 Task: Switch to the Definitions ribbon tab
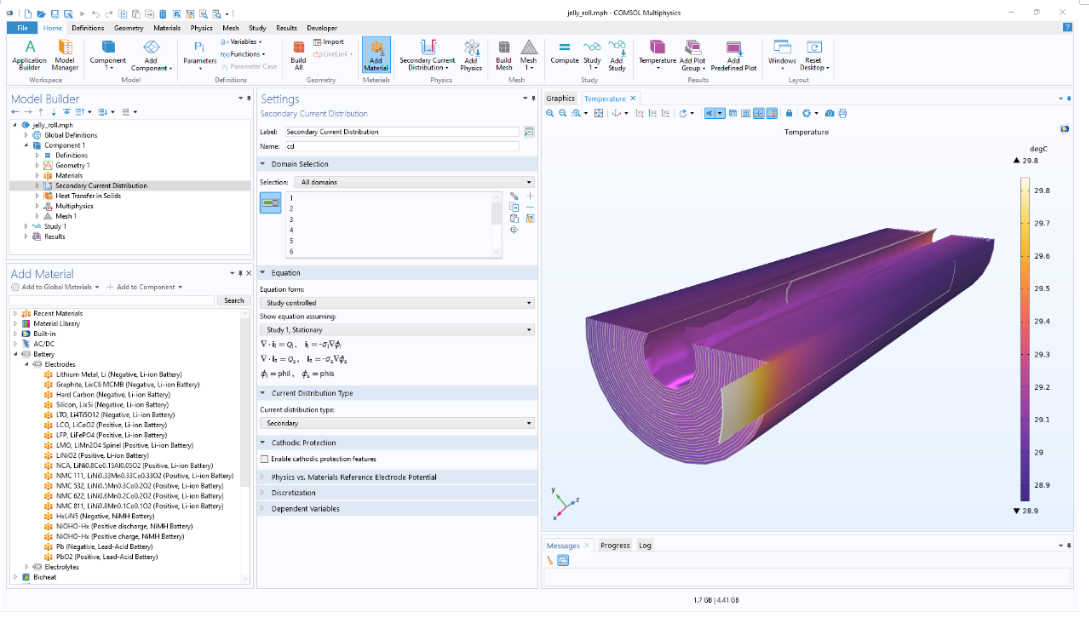[x=88, y=28]
